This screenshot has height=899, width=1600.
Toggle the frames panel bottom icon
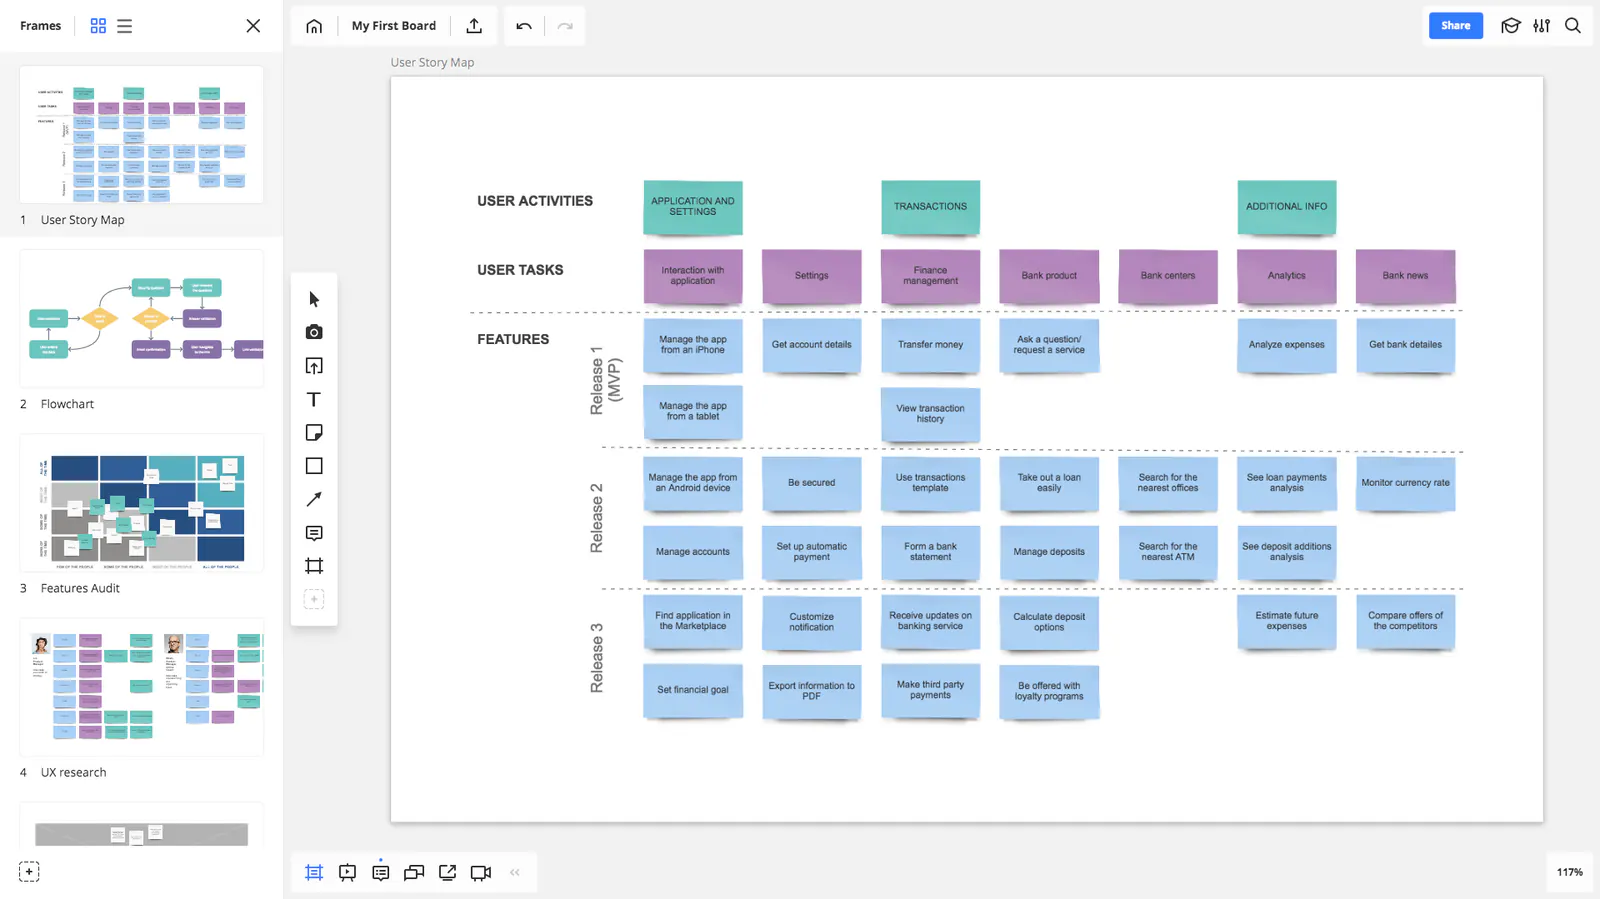pos(314,872)
